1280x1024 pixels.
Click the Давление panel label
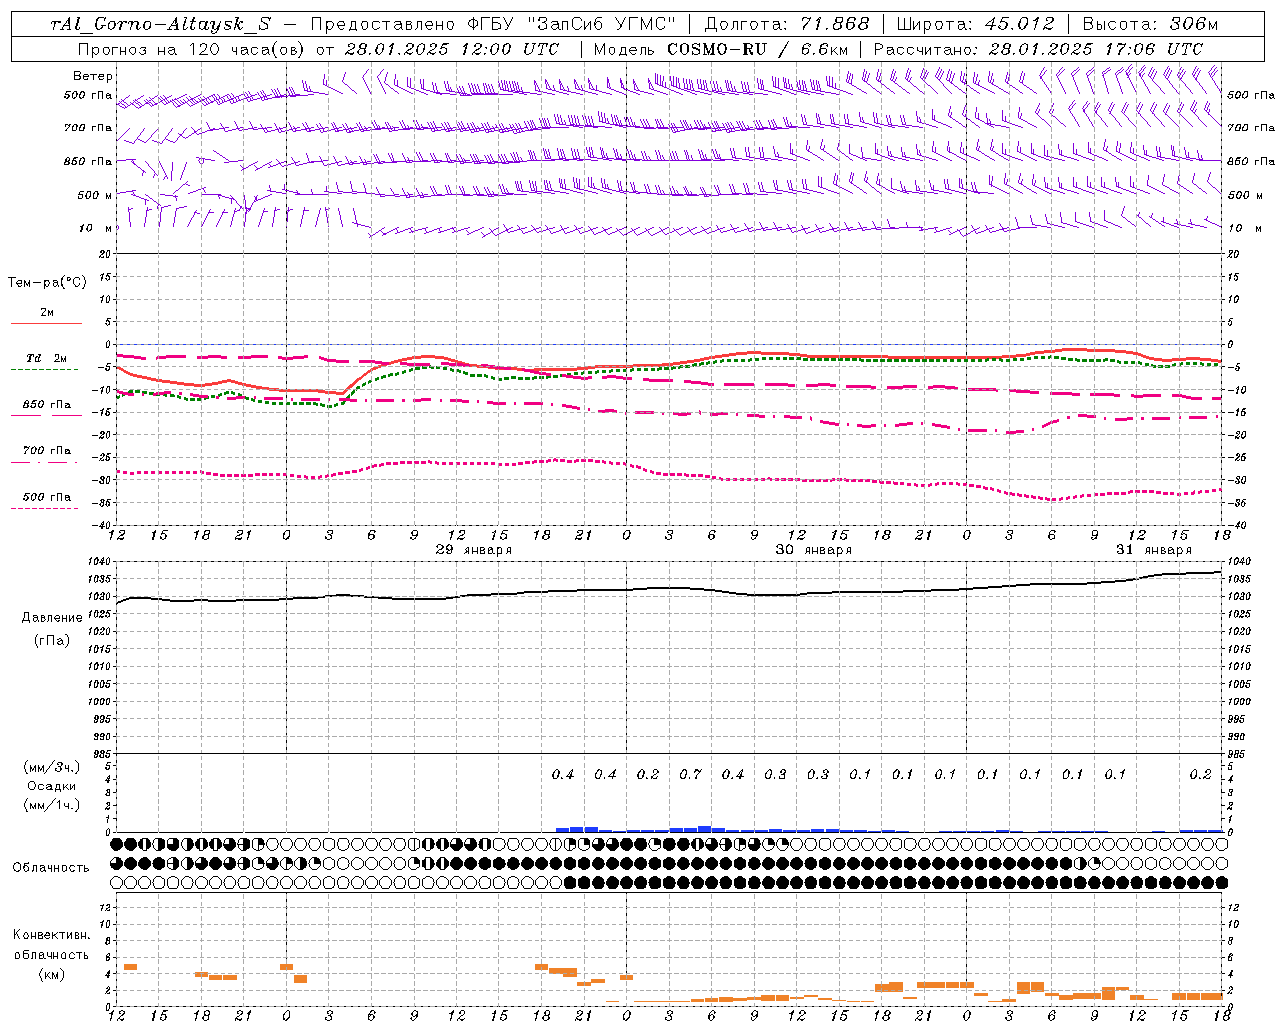pos(52,618)
